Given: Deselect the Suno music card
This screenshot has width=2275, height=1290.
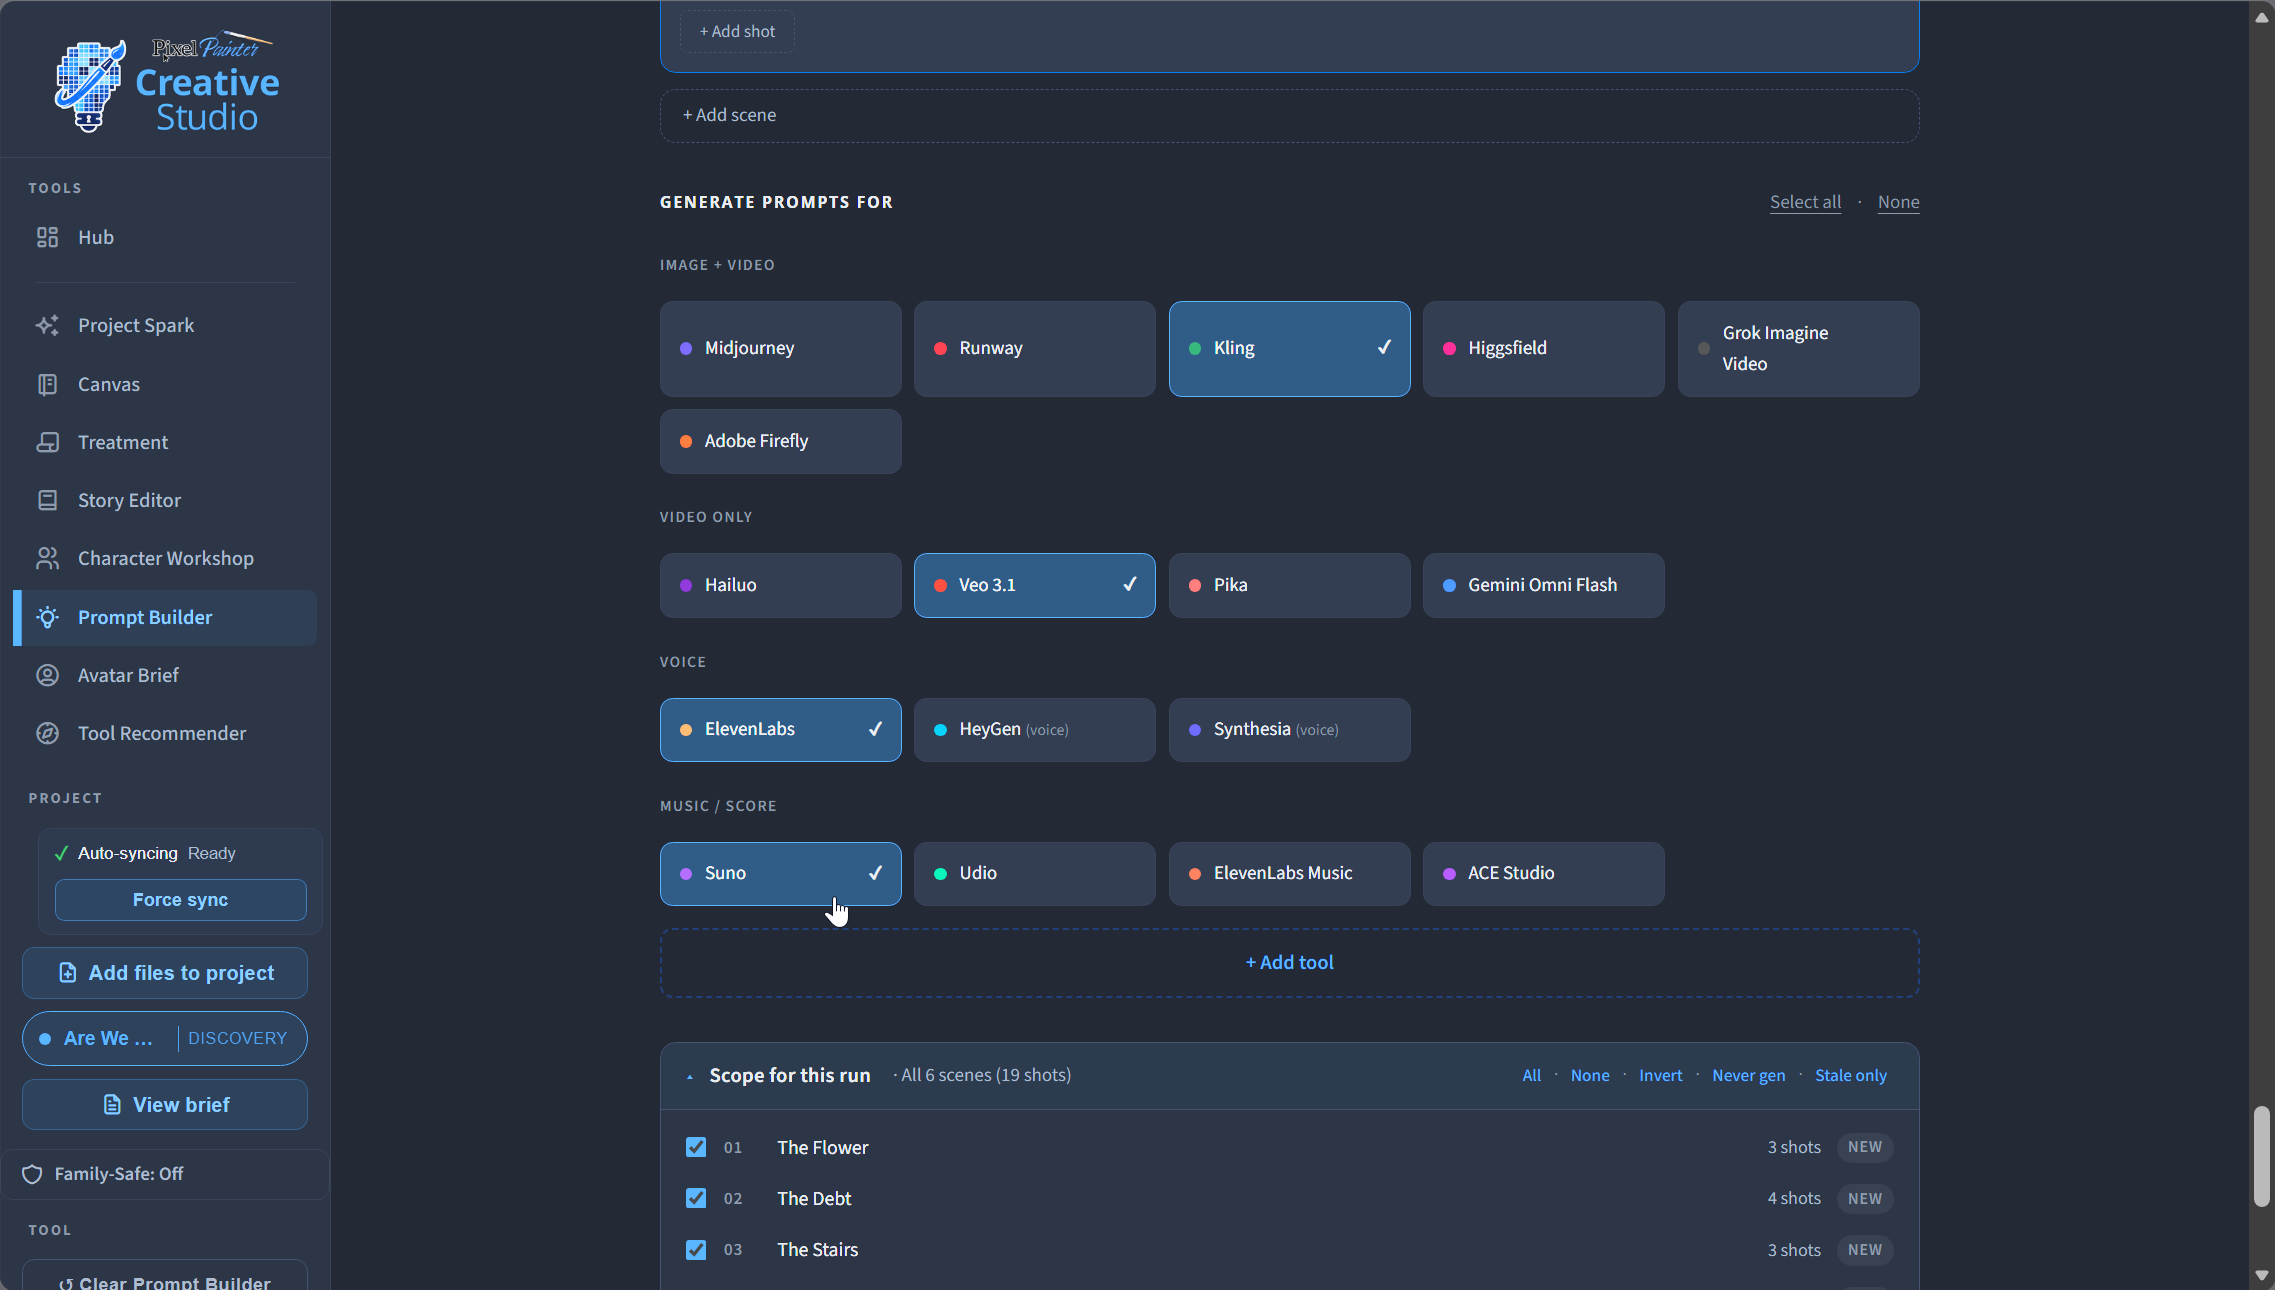Looking at the screenshot, I should [x=780, y=874].
